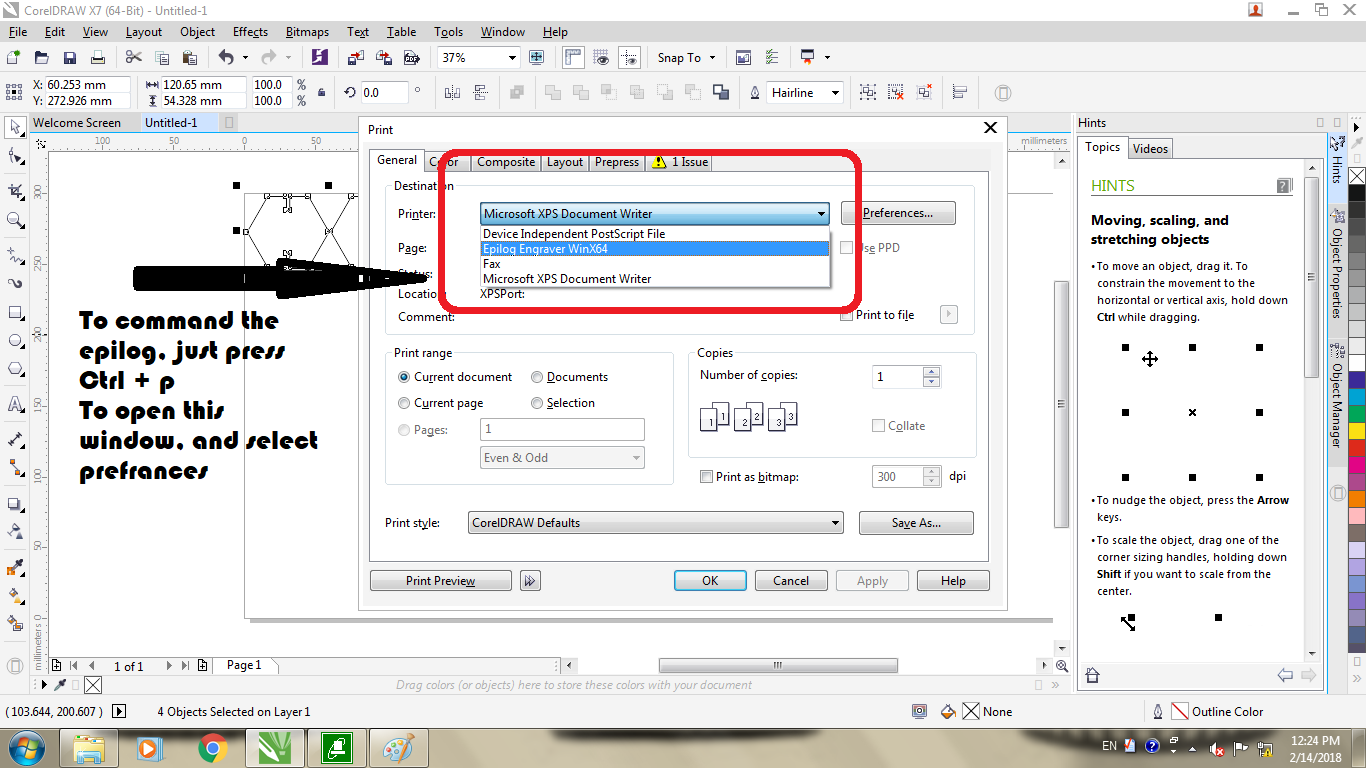1366x768 pixels.
Task: Expand the mini preview double-arrow button
Action: (530, 581)
